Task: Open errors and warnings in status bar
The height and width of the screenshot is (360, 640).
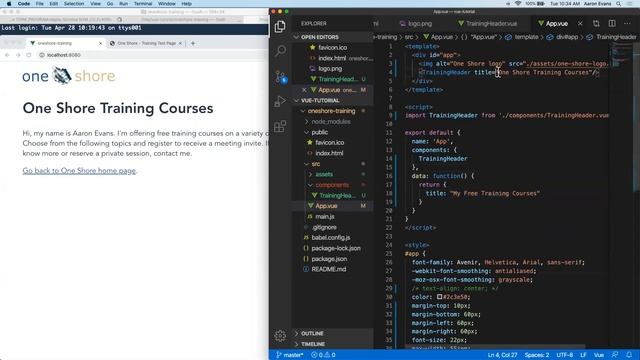Action: point(323,355)
